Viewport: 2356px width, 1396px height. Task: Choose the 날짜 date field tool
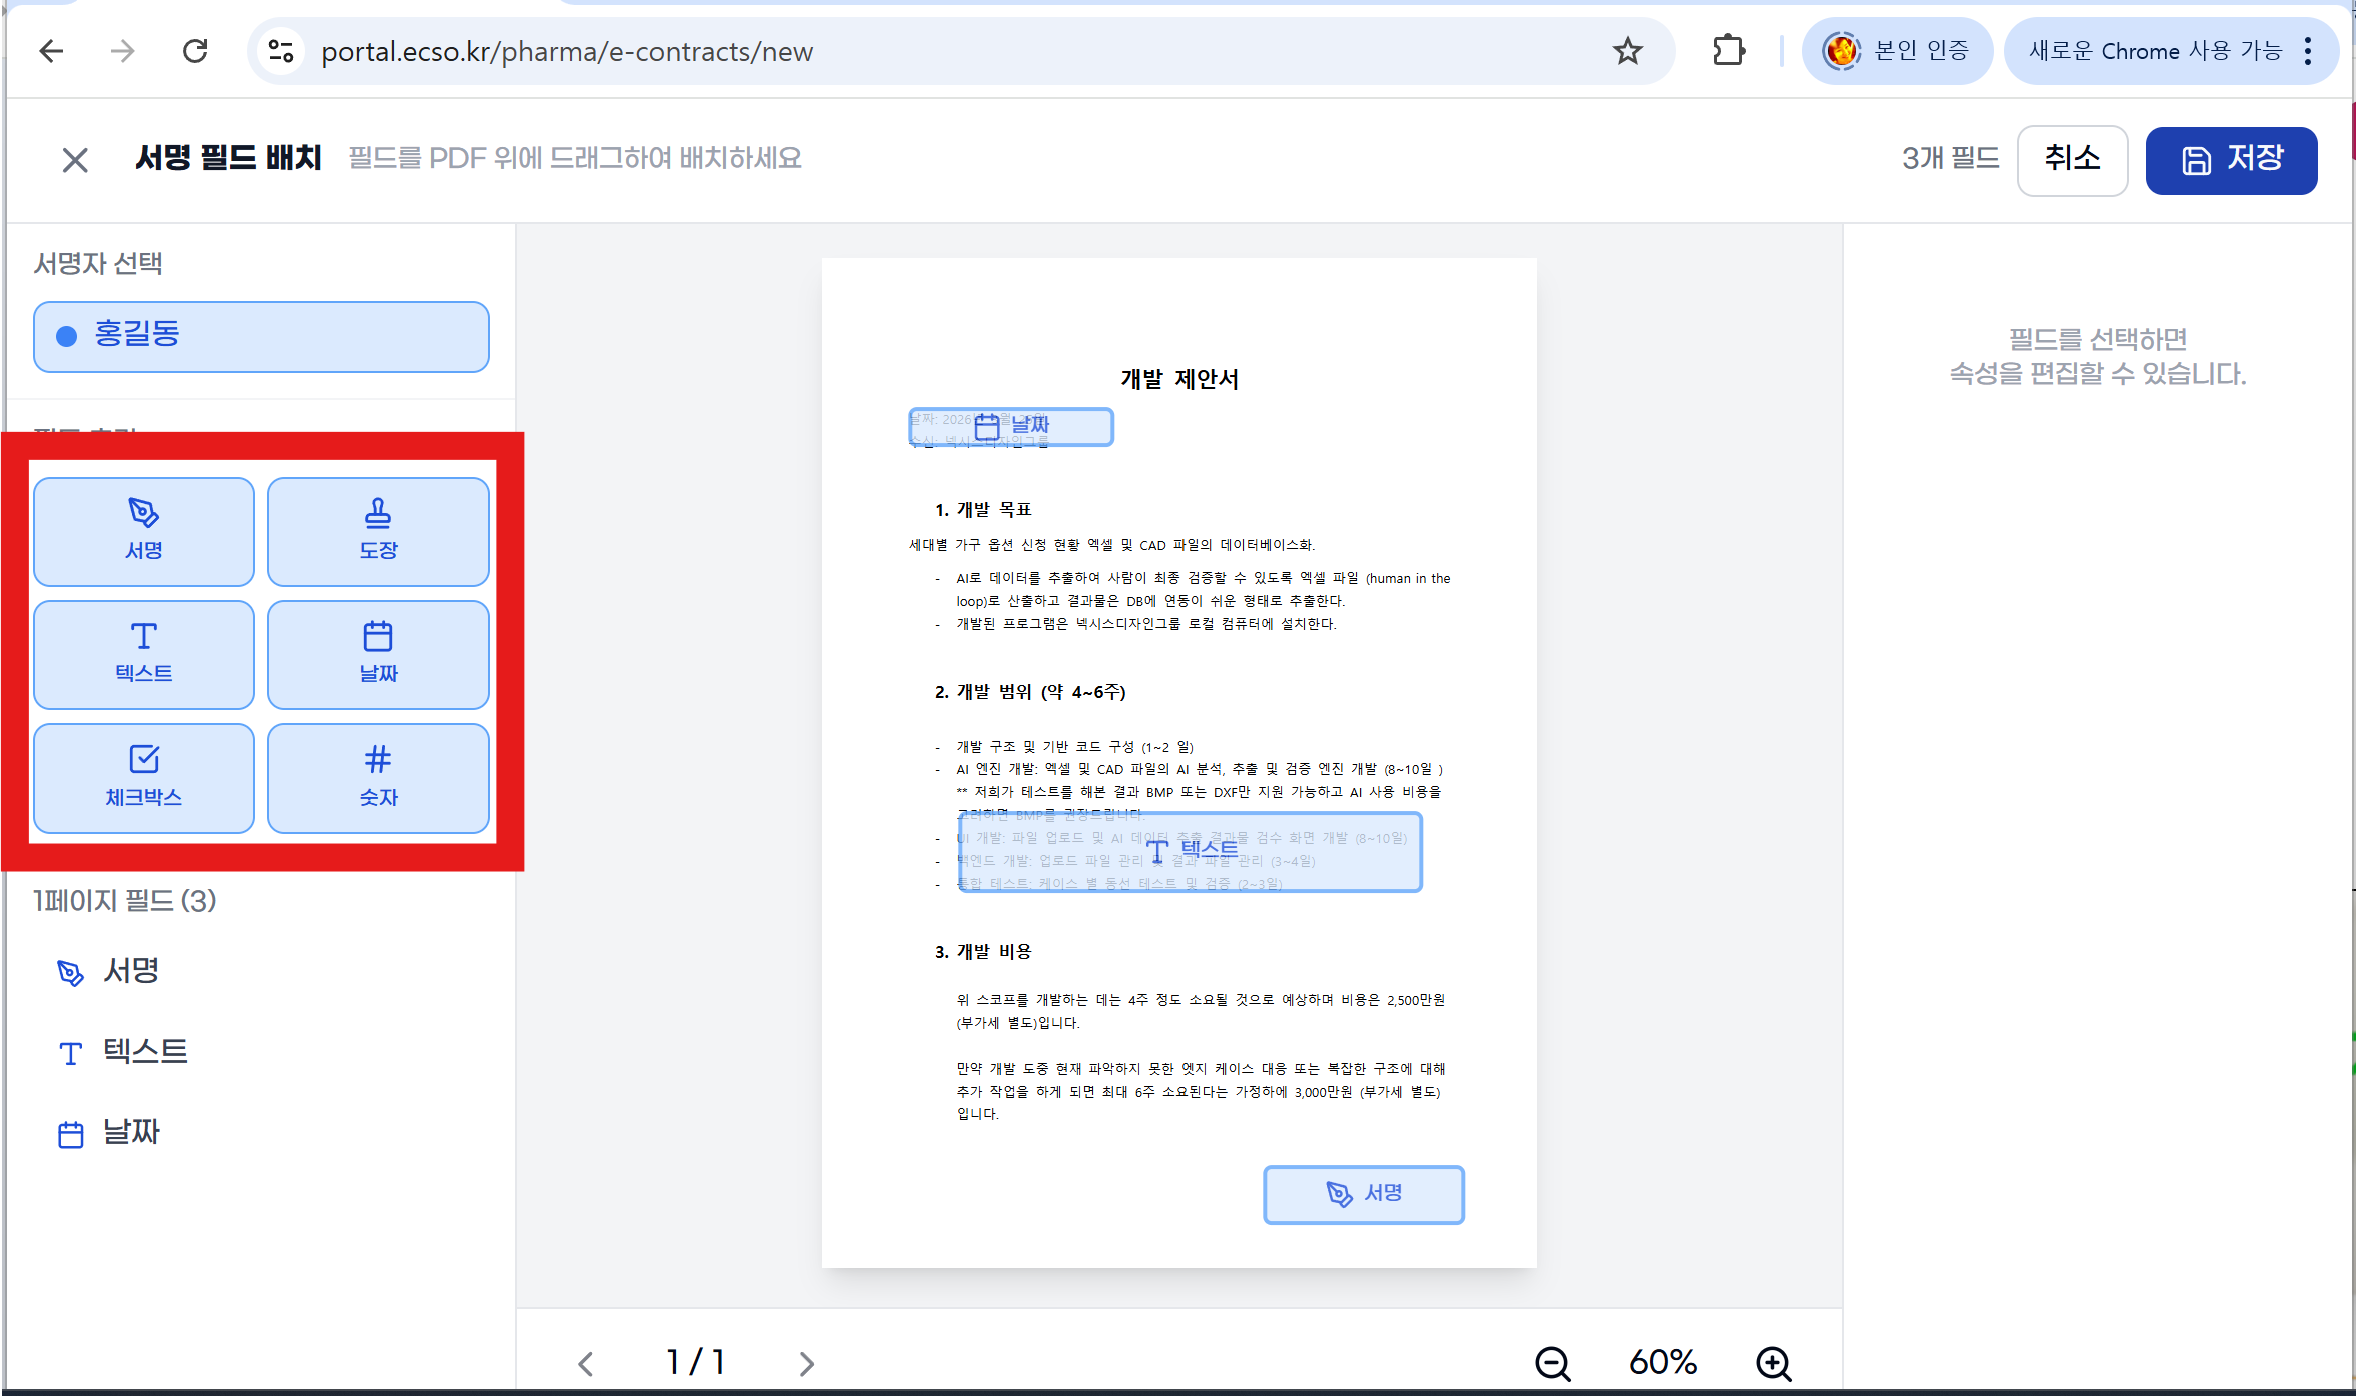pyautogui.click(x=378, y=655)
